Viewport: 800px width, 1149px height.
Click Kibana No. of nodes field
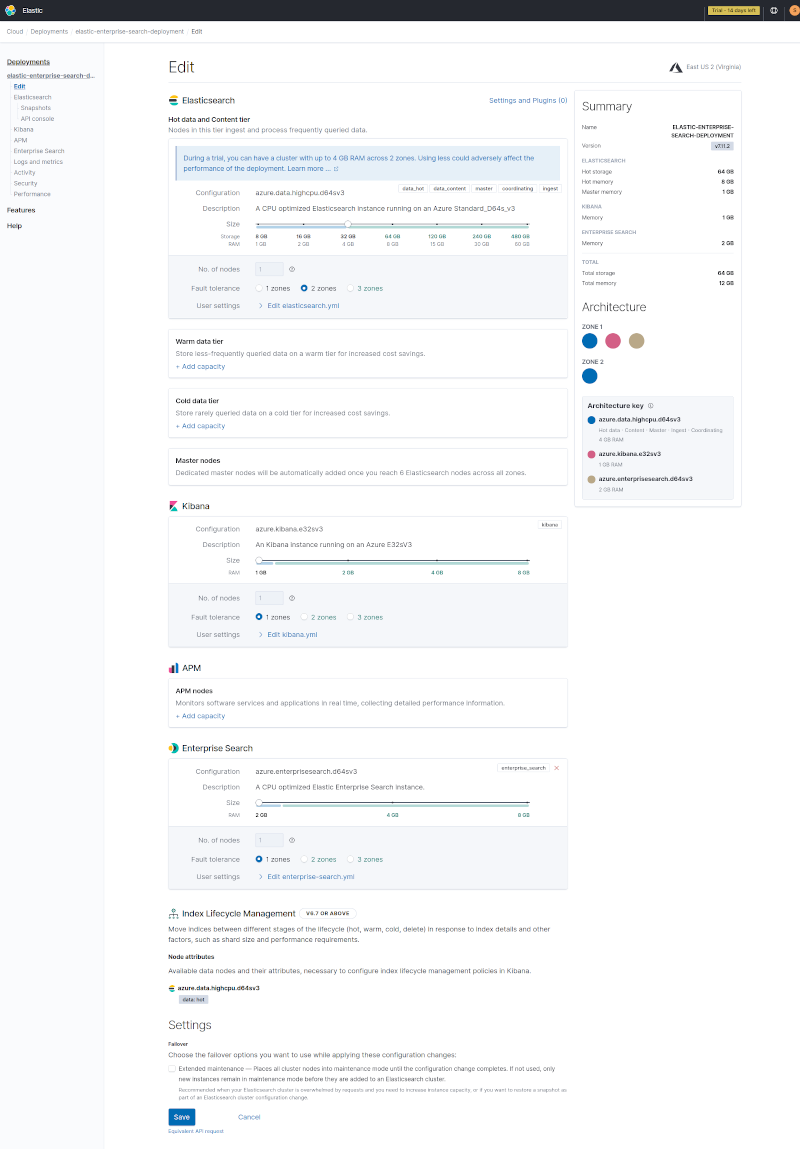pos(270,598)
